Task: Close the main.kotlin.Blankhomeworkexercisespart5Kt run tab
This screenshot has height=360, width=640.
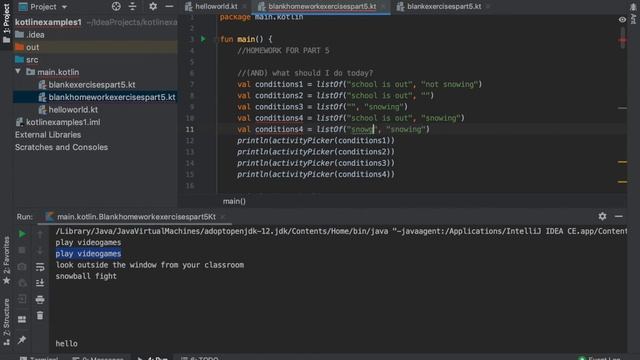Action: pyautogui.click(x=222, y=217)
